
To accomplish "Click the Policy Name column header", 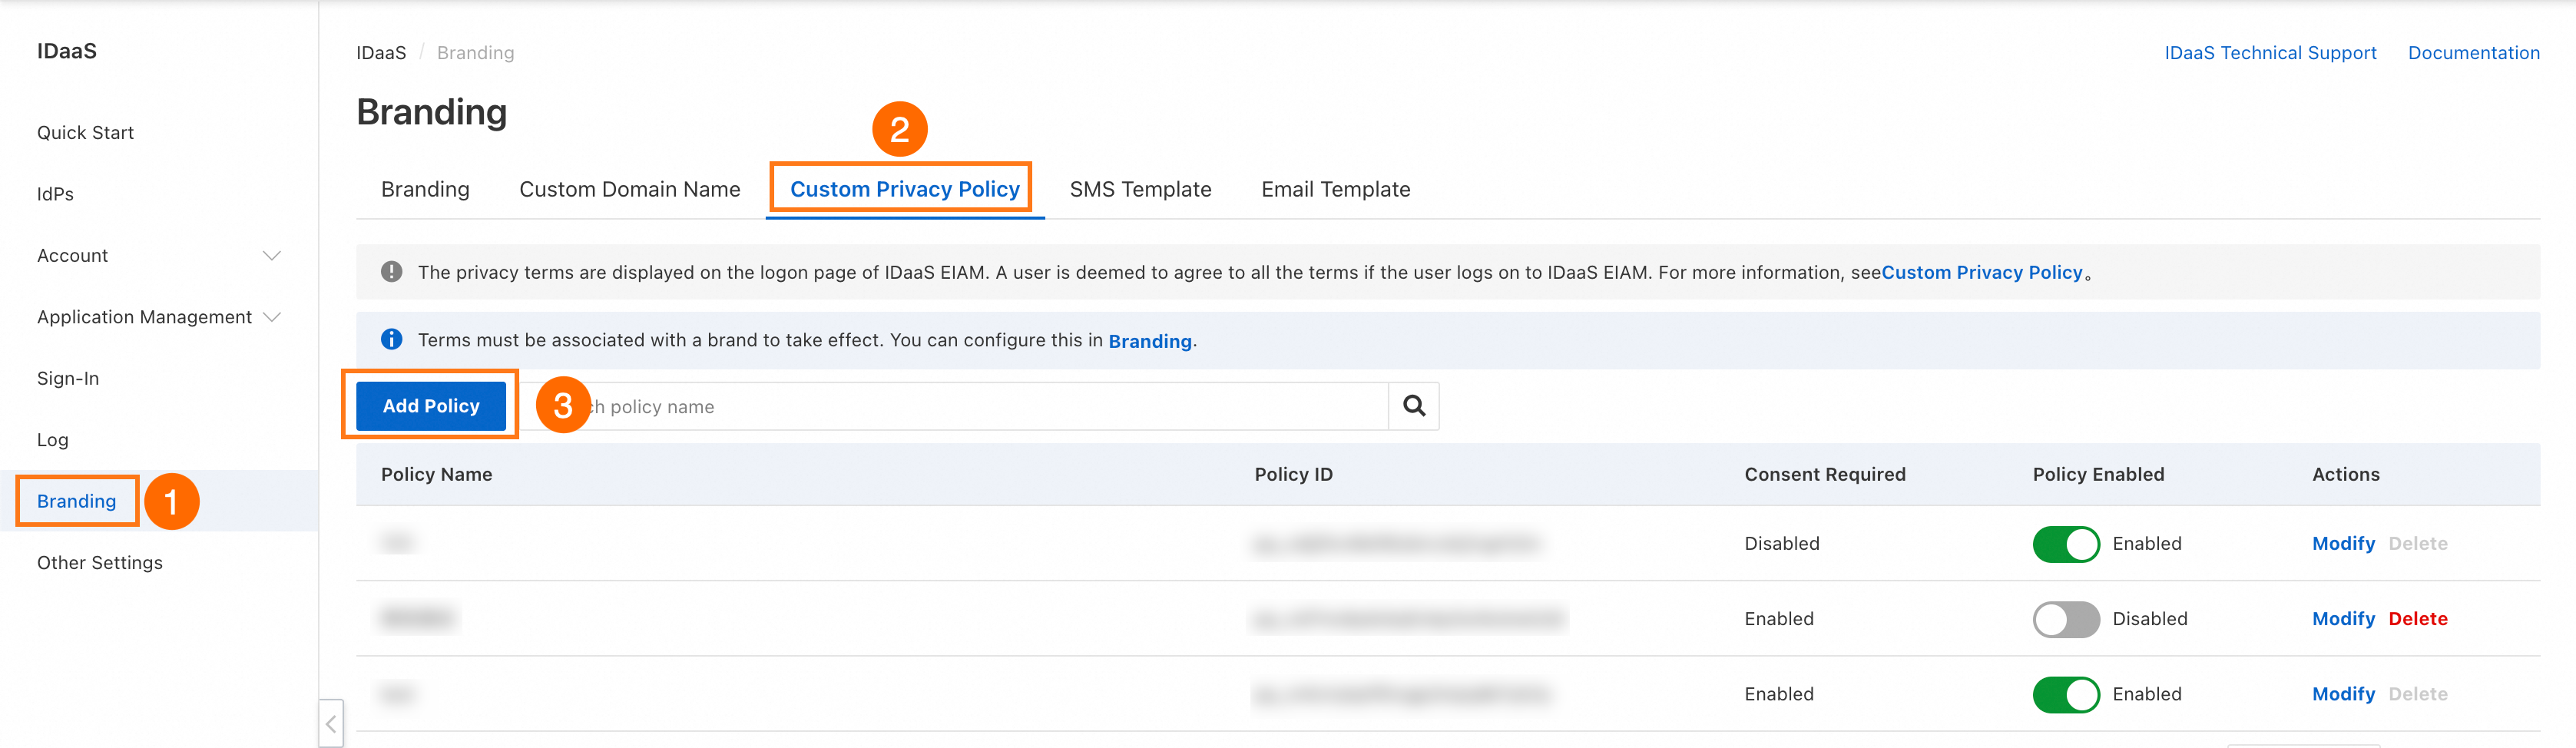I will 436,475.
